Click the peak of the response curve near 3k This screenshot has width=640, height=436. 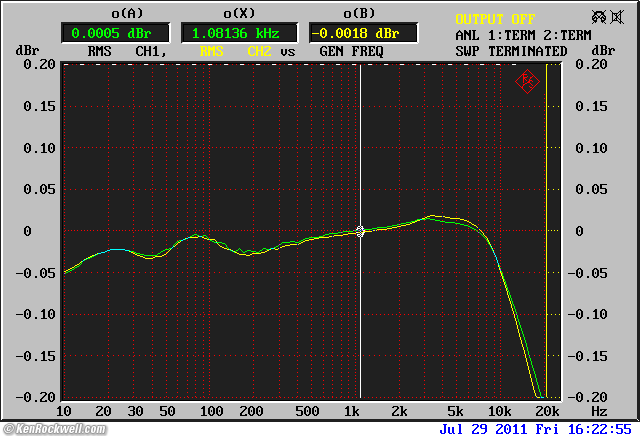tap(432, 216)
